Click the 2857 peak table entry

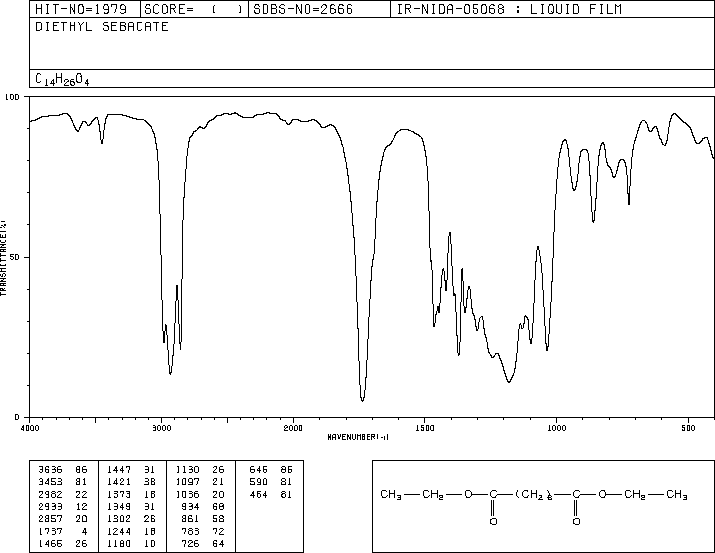[62, 519]
